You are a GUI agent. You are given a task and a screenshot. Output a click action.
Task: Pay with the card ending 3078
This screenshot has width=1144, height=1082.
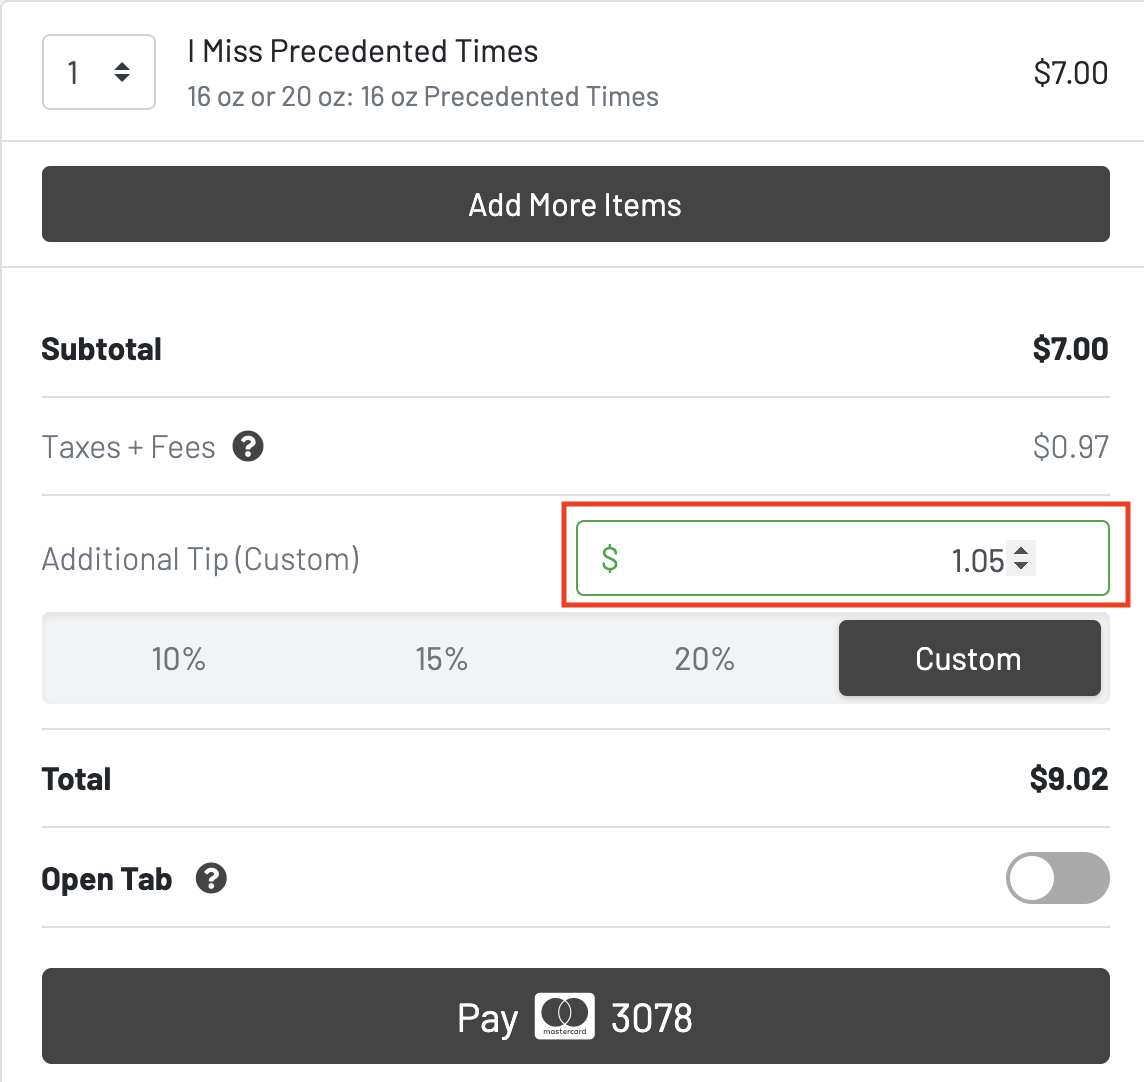tap(575, 1016)
